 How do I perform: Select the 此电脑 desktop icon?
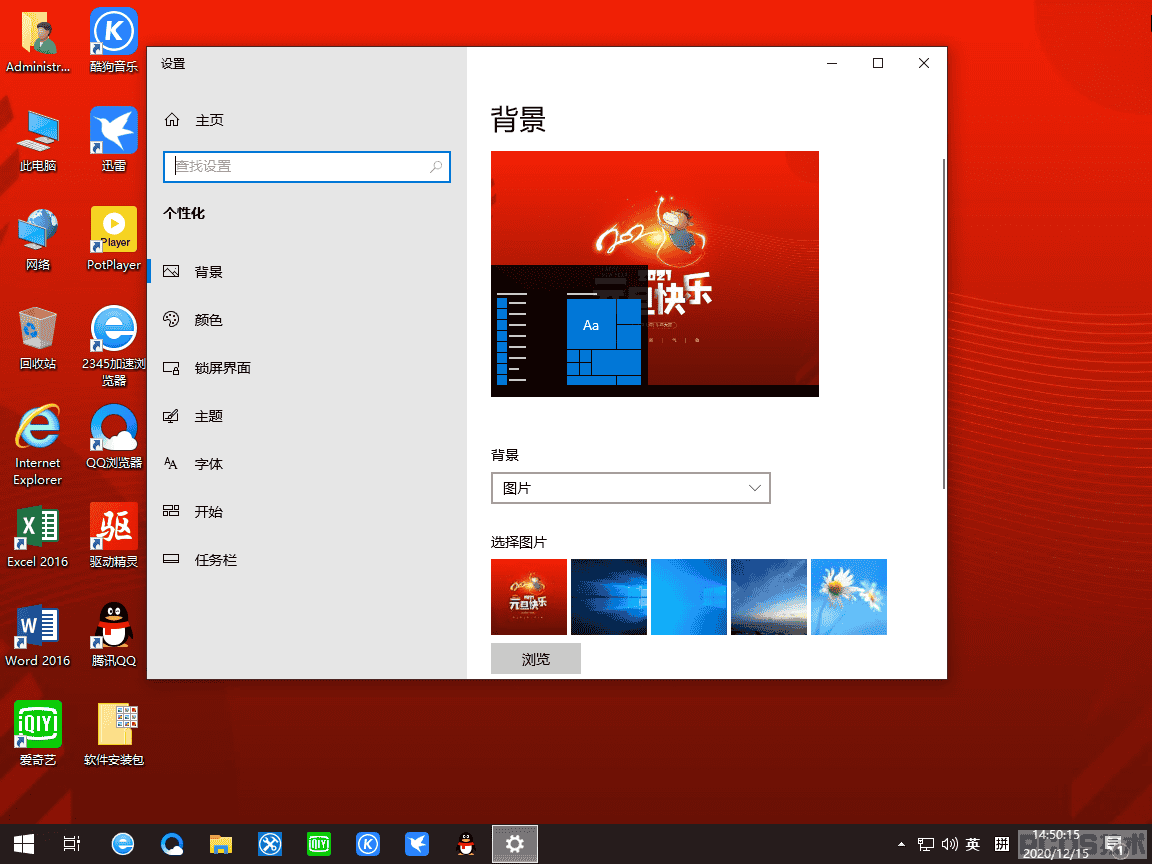[x=38, y=141]
